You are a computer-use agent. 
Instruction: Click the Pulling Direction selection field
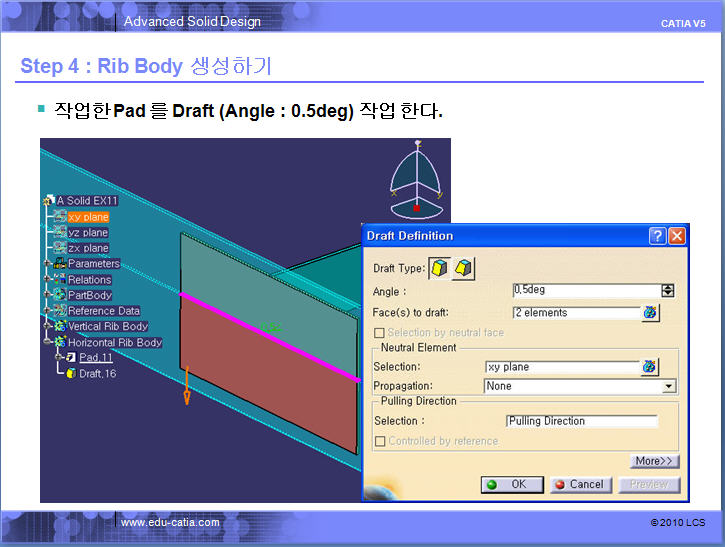click(581, 421)
